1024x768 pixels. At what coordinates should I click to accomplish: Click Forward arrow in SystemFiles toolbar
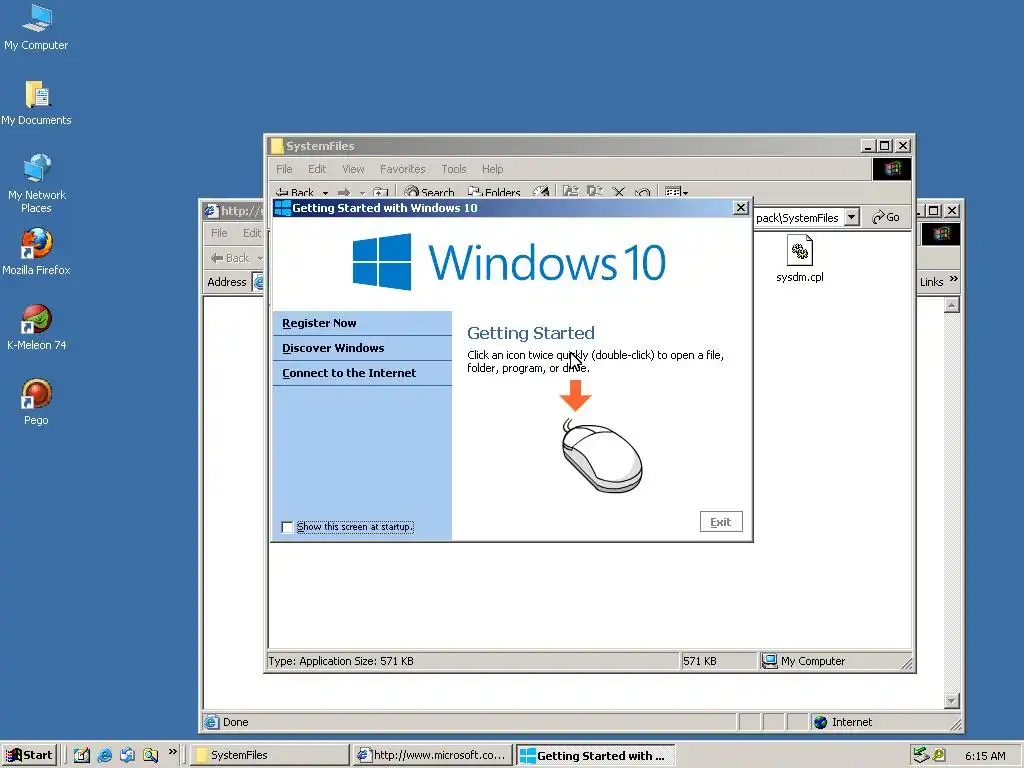pos(344,192)
